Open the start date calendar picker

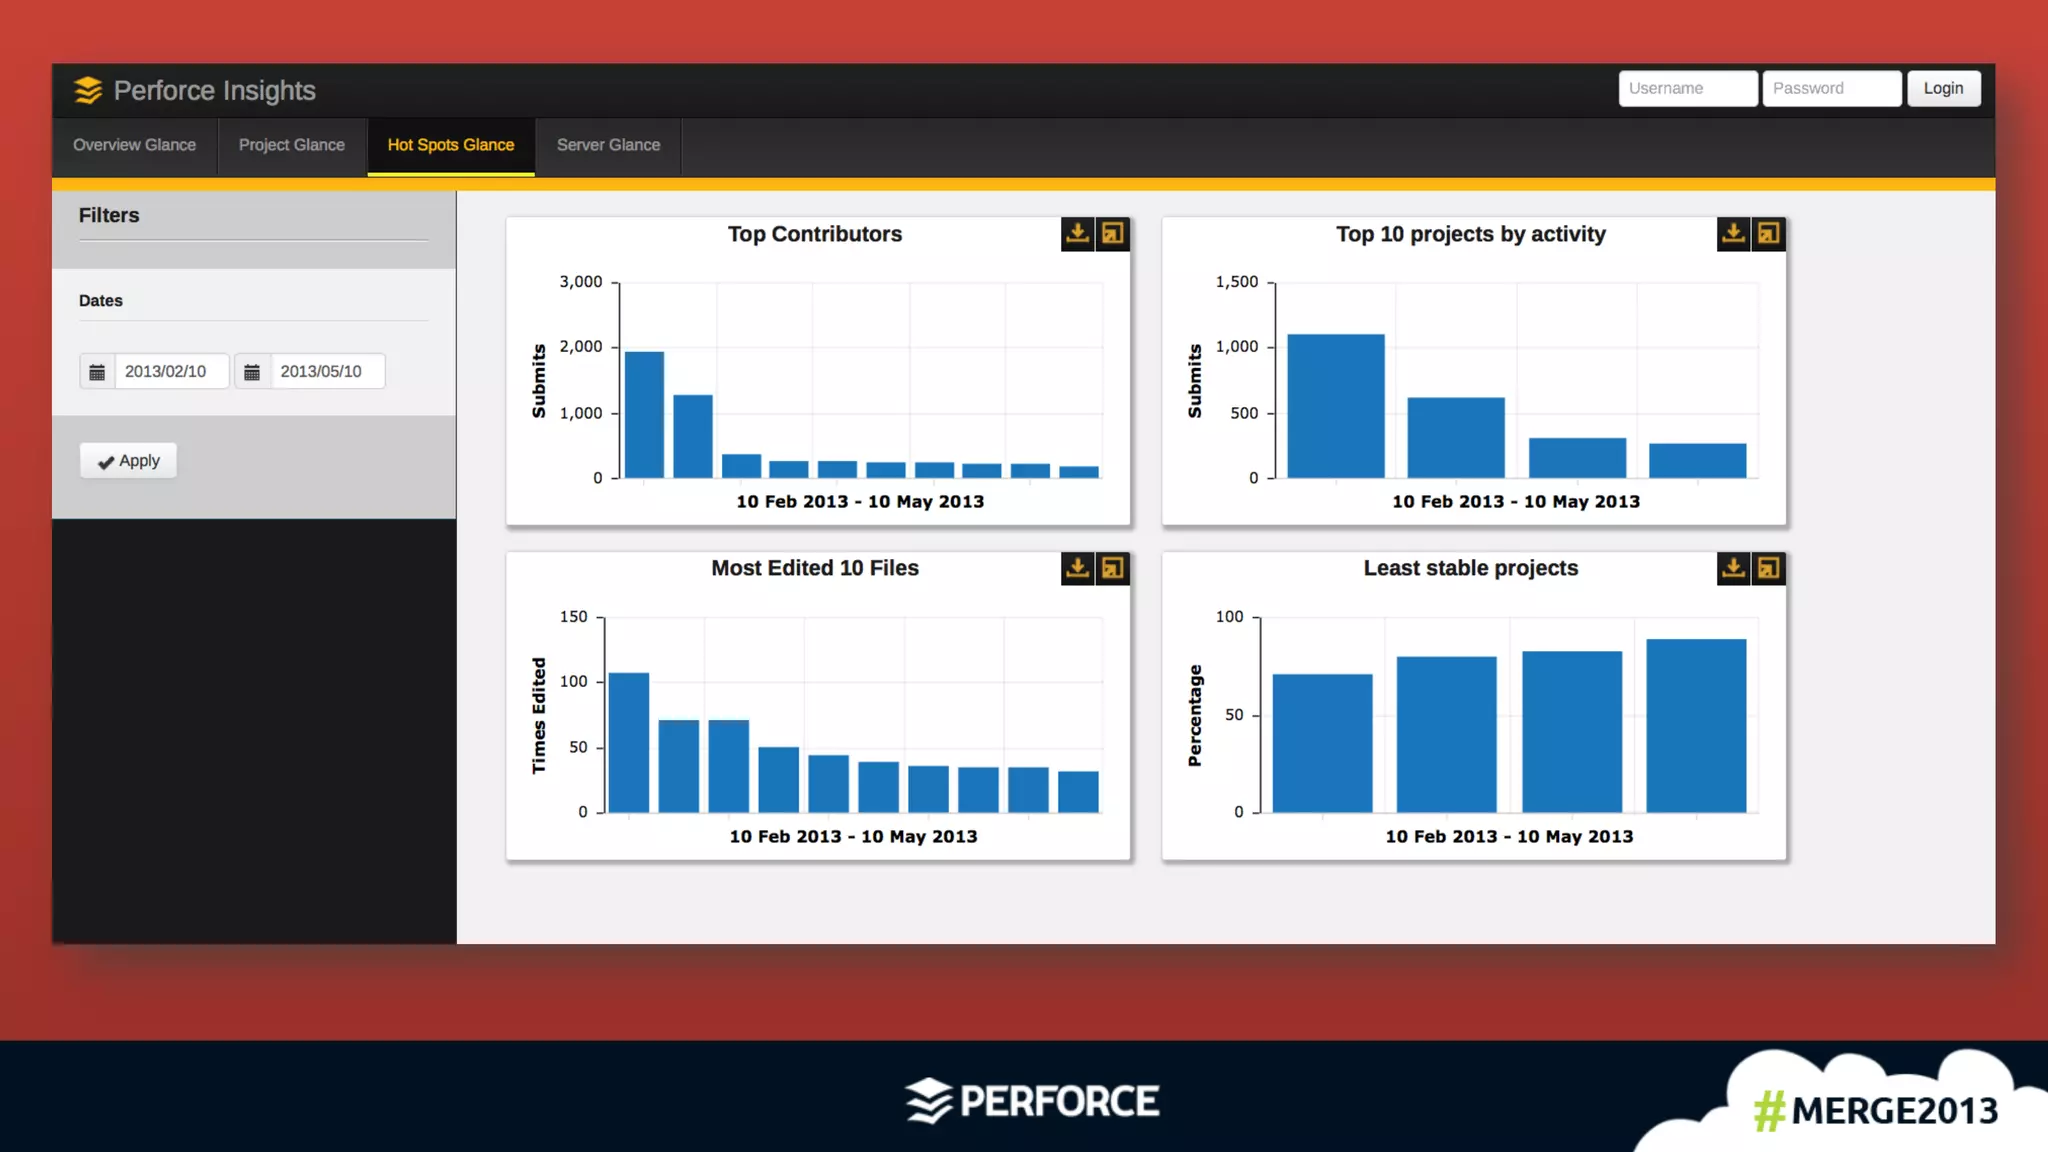pyautogui.click(x=97, y=372)
